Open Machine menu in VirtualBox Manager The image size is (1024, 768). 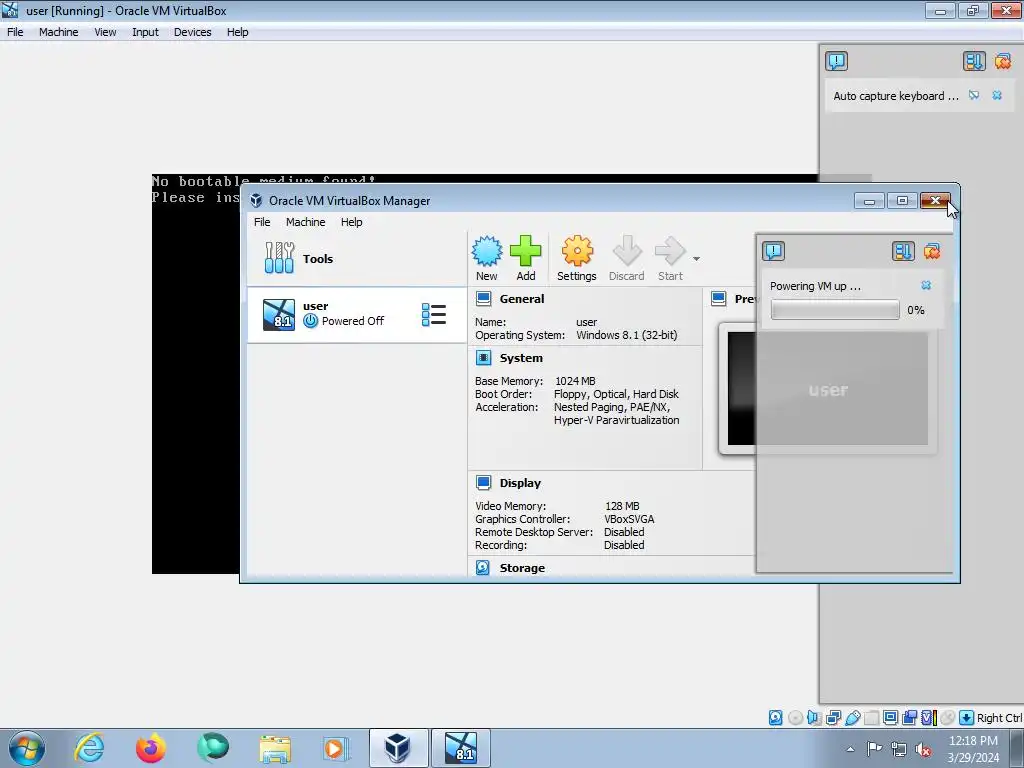coord(306,222)
